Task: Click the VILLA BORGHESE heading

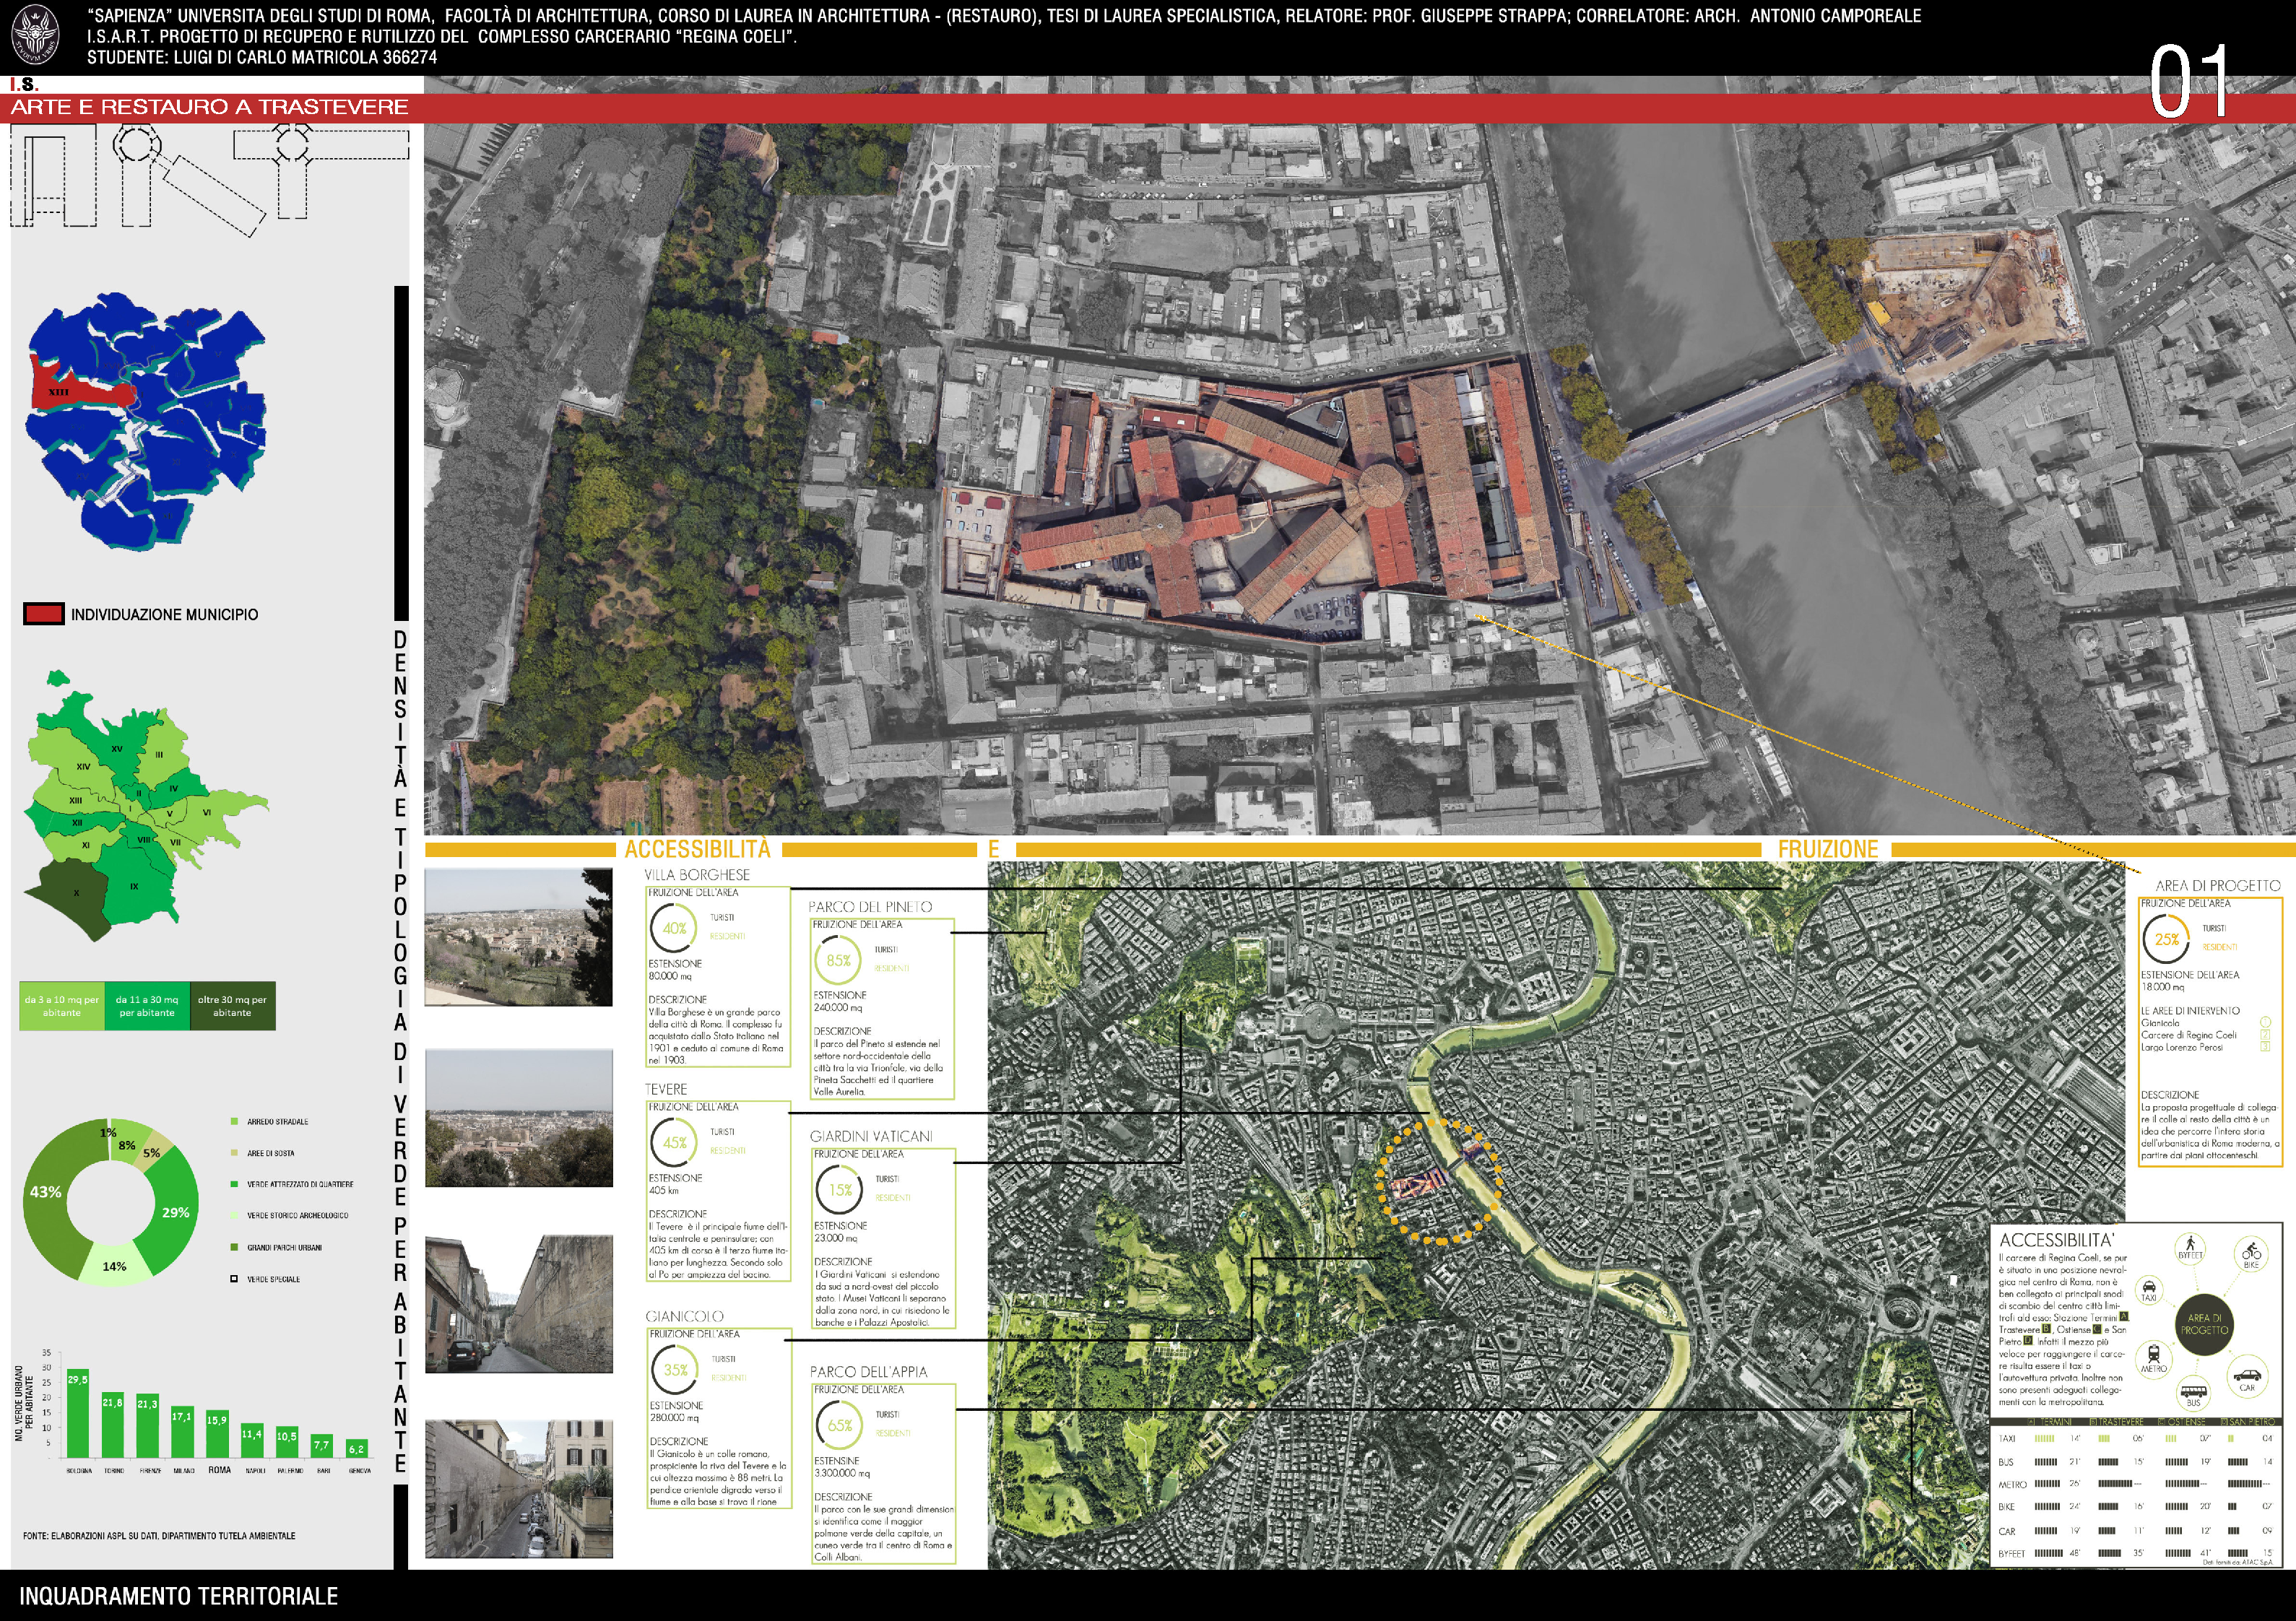Action: 697,875
